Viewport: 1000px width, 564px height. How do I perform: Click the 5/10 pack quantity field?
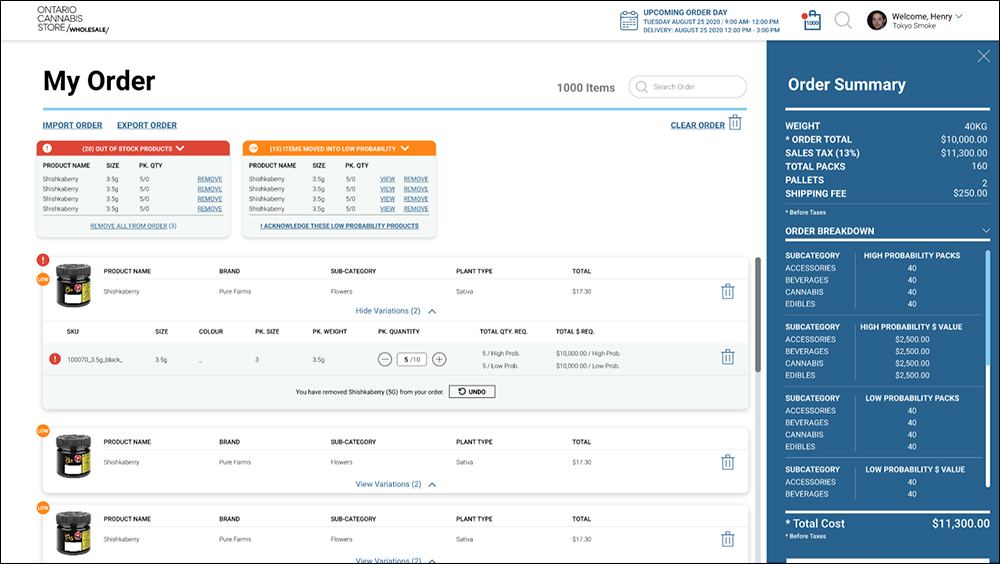pos(412,359)
